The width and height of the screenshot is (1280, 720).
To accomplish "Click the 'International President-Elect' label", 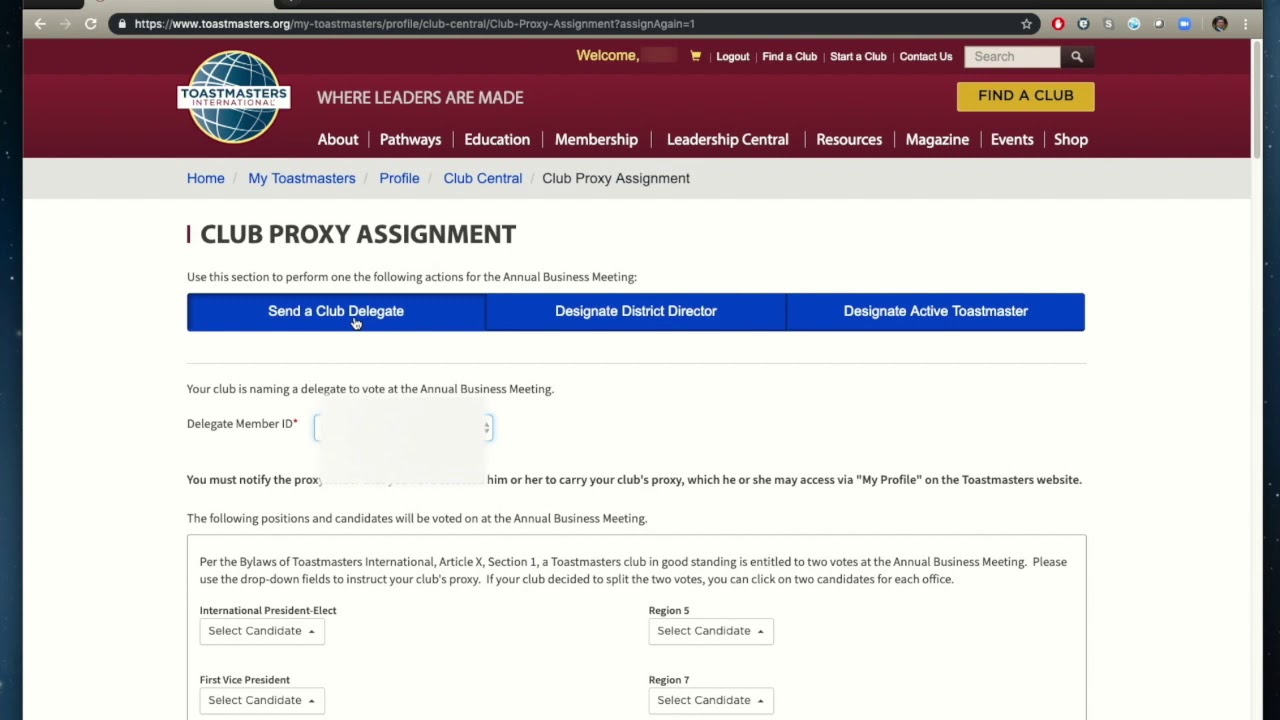I will [268, 610].
